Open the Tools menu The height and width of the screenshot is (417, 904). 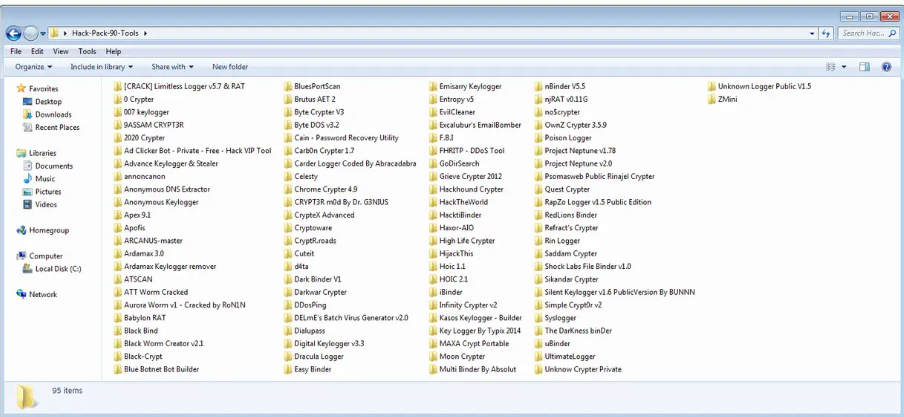point(87,51)
